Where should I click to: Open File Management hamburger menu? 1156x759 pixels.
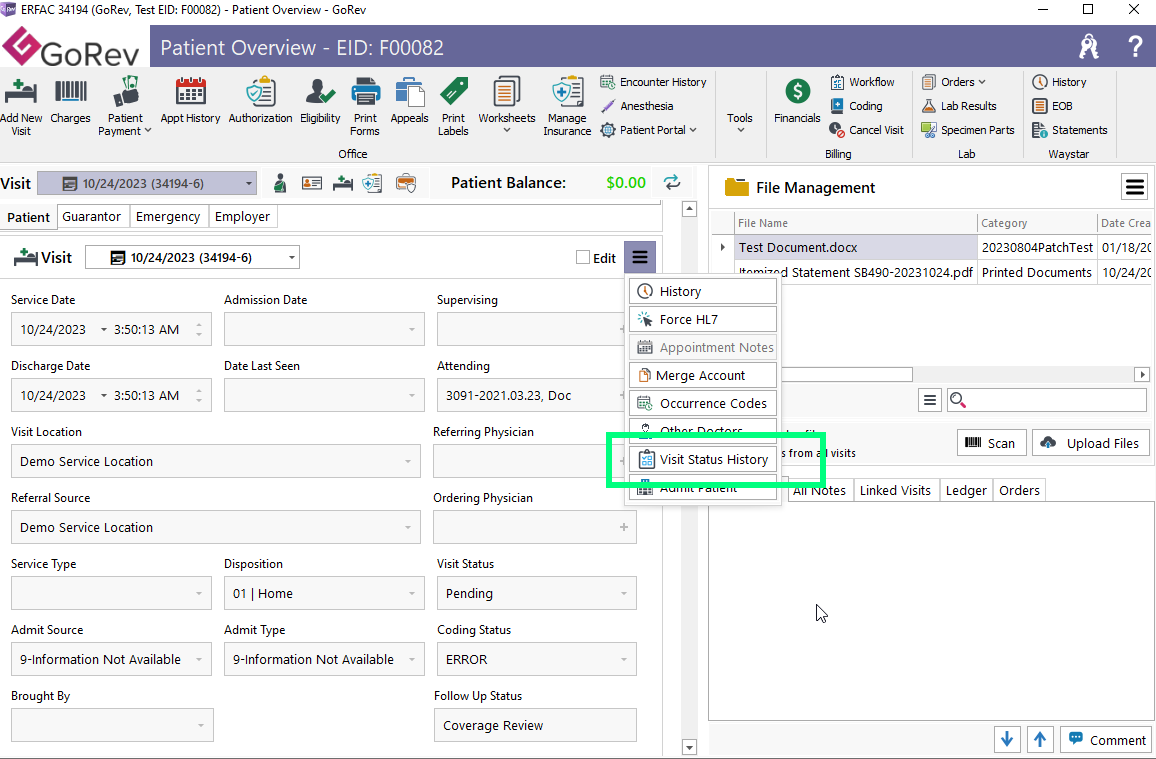pyautogui.click(x=1135, y=187)
